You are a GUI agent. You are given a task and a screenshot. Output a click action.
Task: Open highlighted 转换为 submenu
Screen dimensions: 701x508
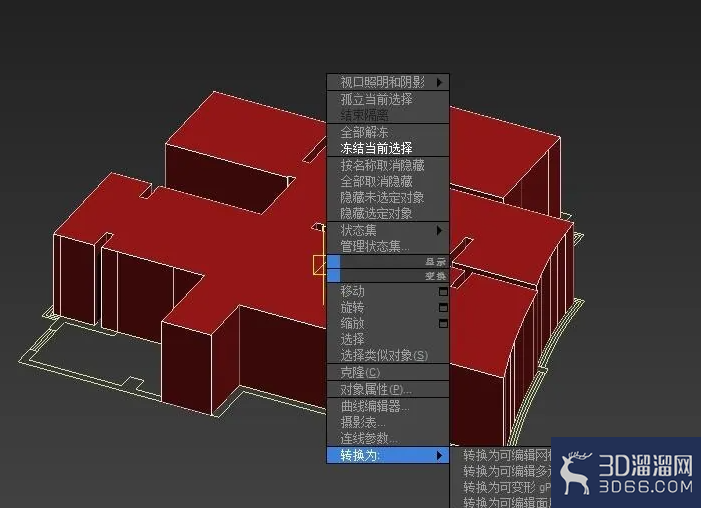[x=388, y=455]
